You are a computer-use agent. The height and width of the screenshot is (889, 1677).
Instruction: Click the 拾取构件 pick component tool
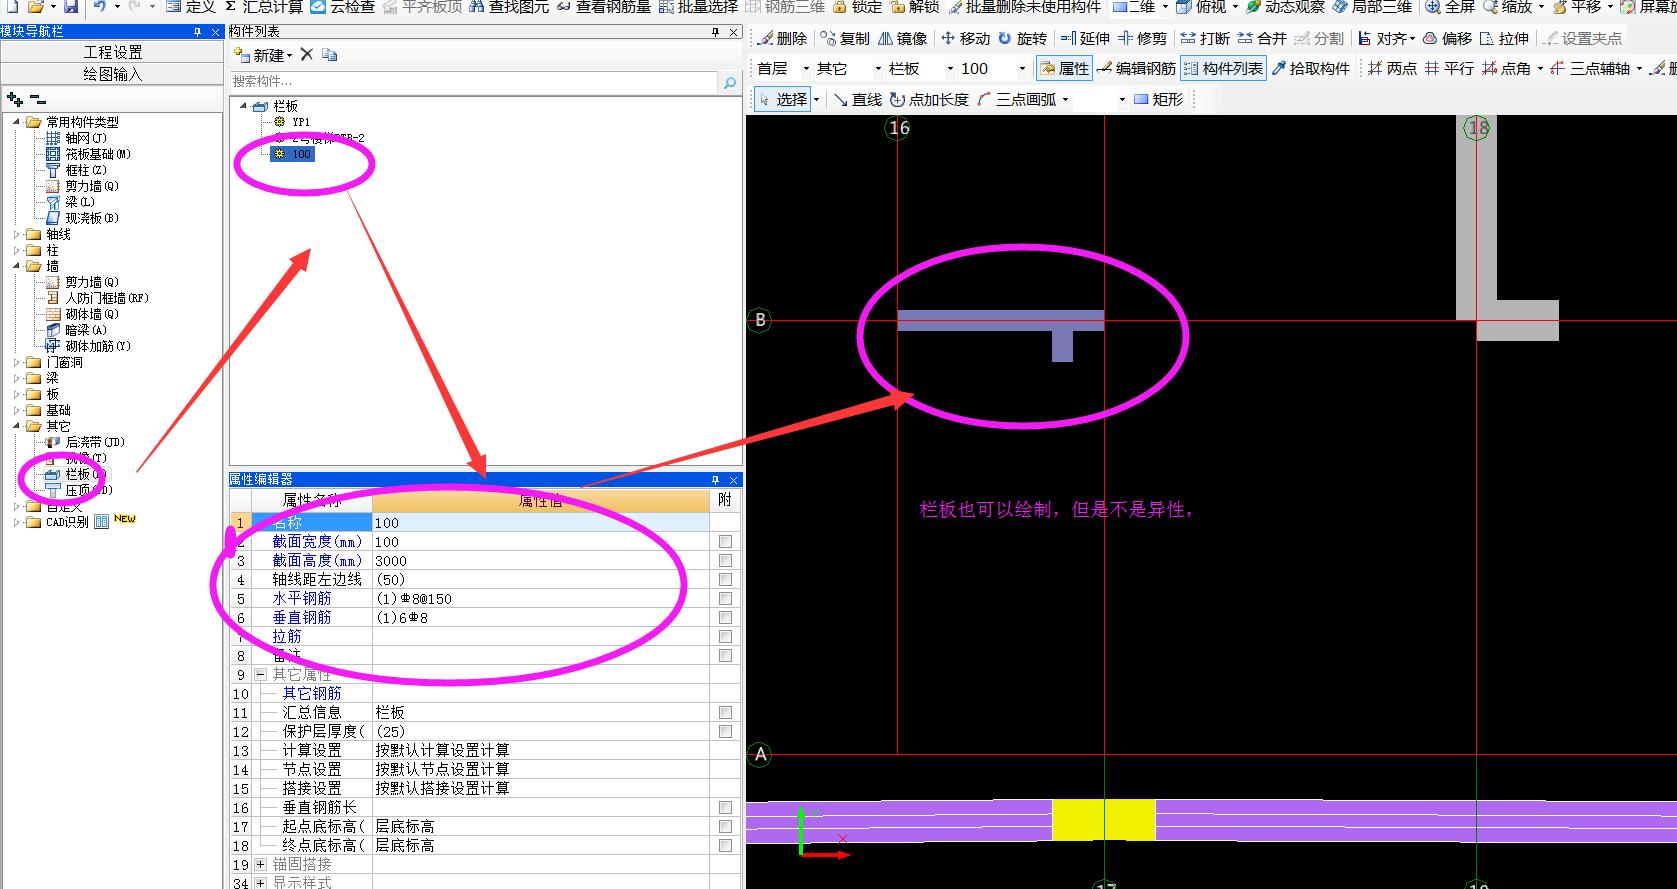click(1310, 68)
